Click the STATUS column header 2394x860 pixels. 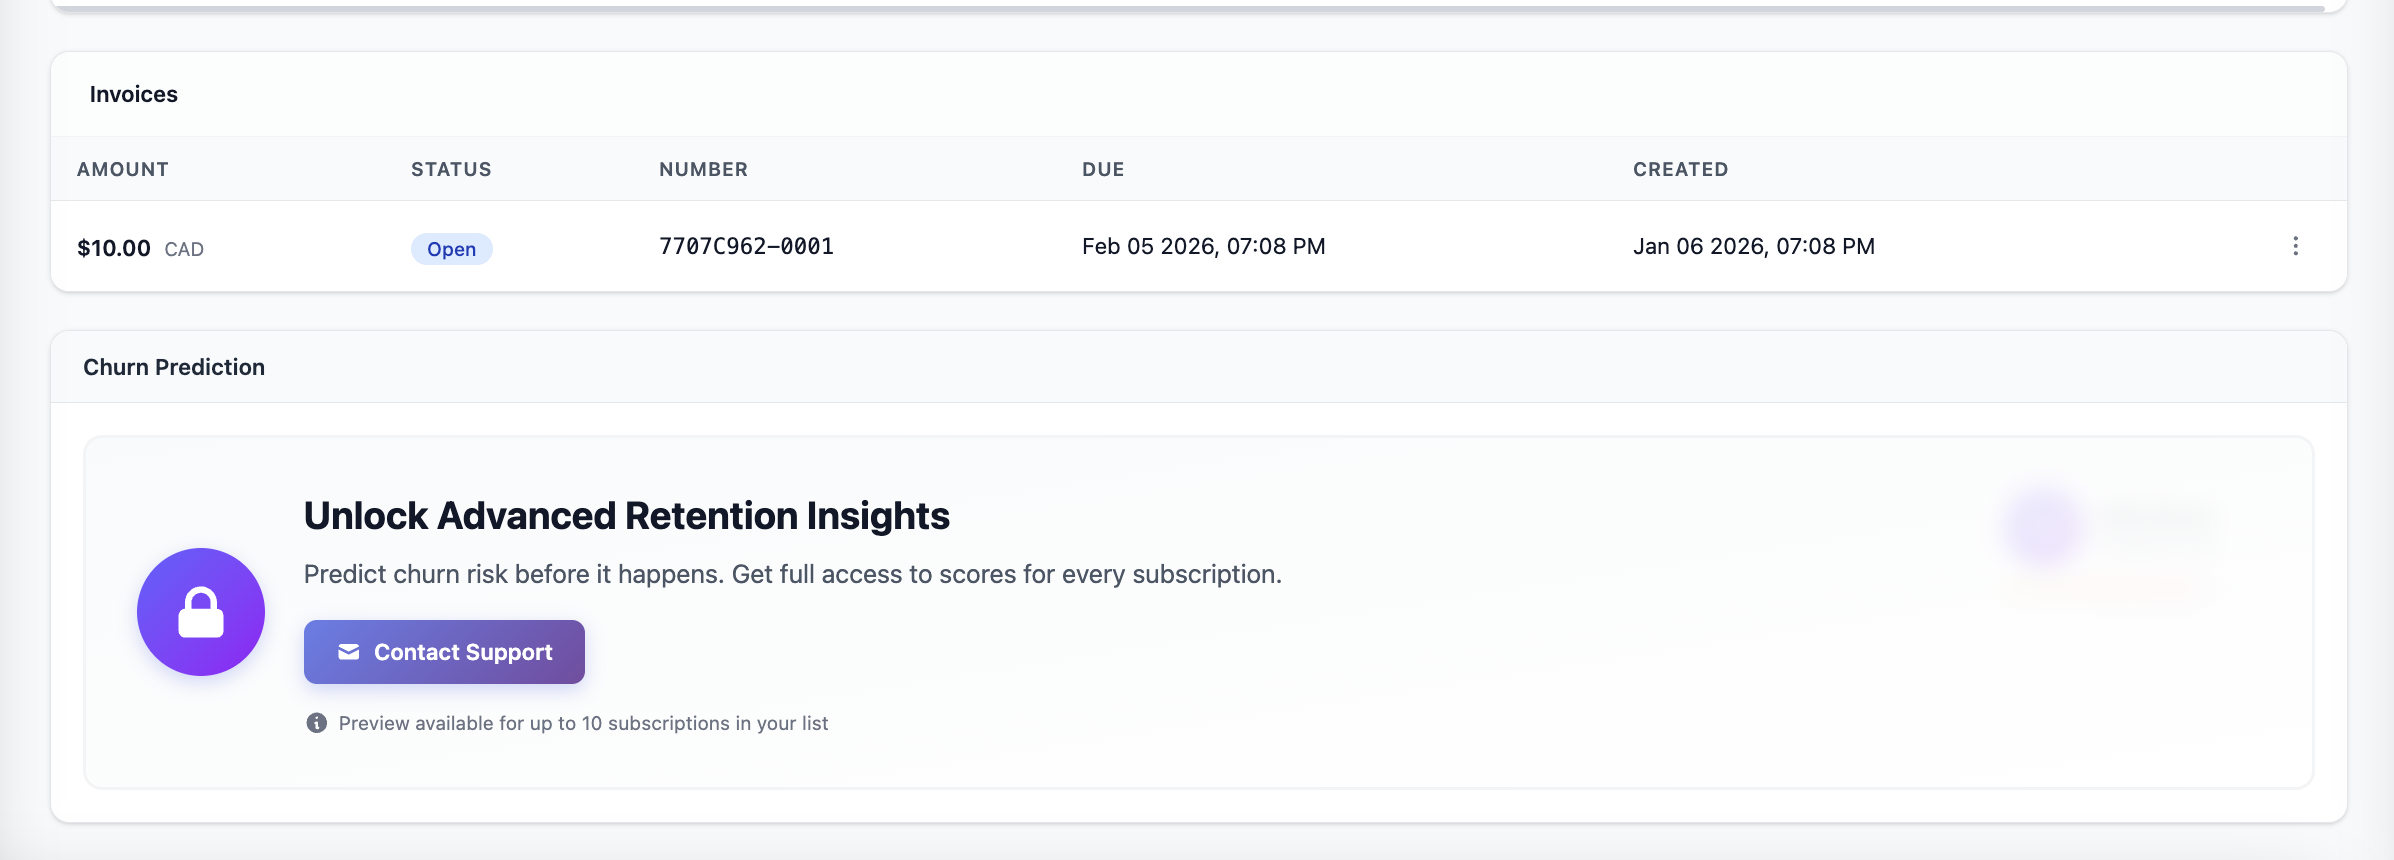pyautogui.click(x=451, y=169)
